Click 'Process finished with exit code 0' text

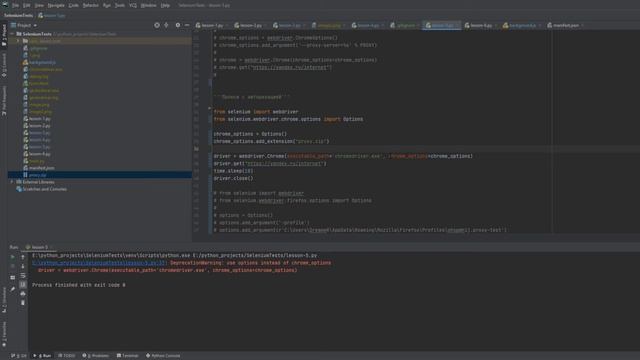(x=79, y=285)
